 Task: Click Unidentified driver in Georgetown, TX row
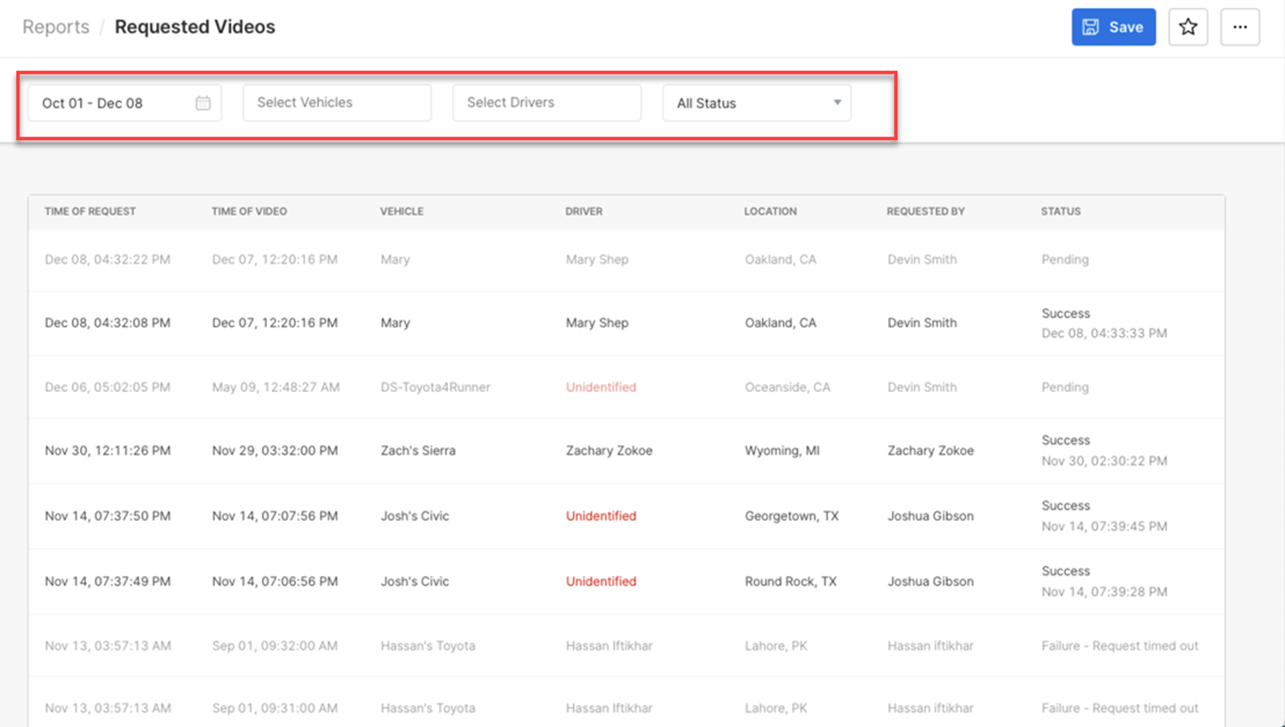(600, 516)
